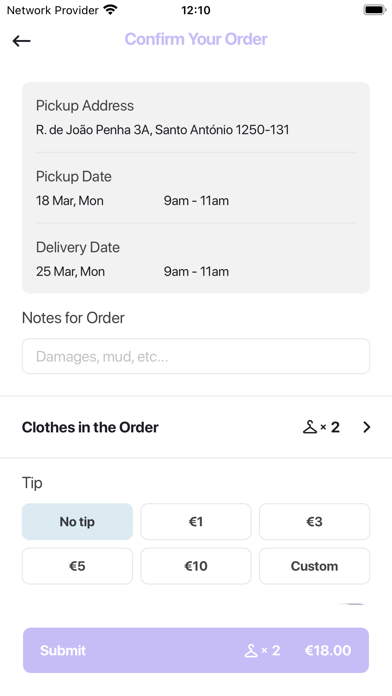Tap the back arrow icon
The image size is (392, 696).
tap(21, 41)
